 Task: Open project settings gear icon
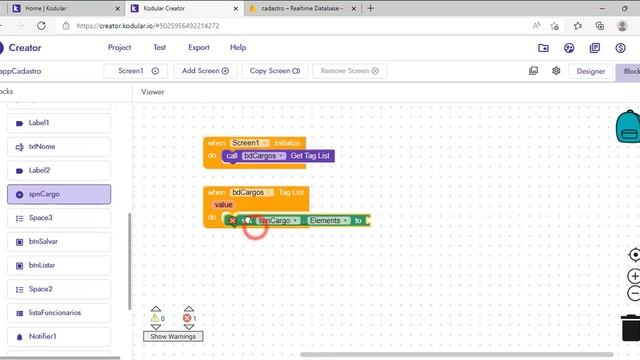coord(556,71)
